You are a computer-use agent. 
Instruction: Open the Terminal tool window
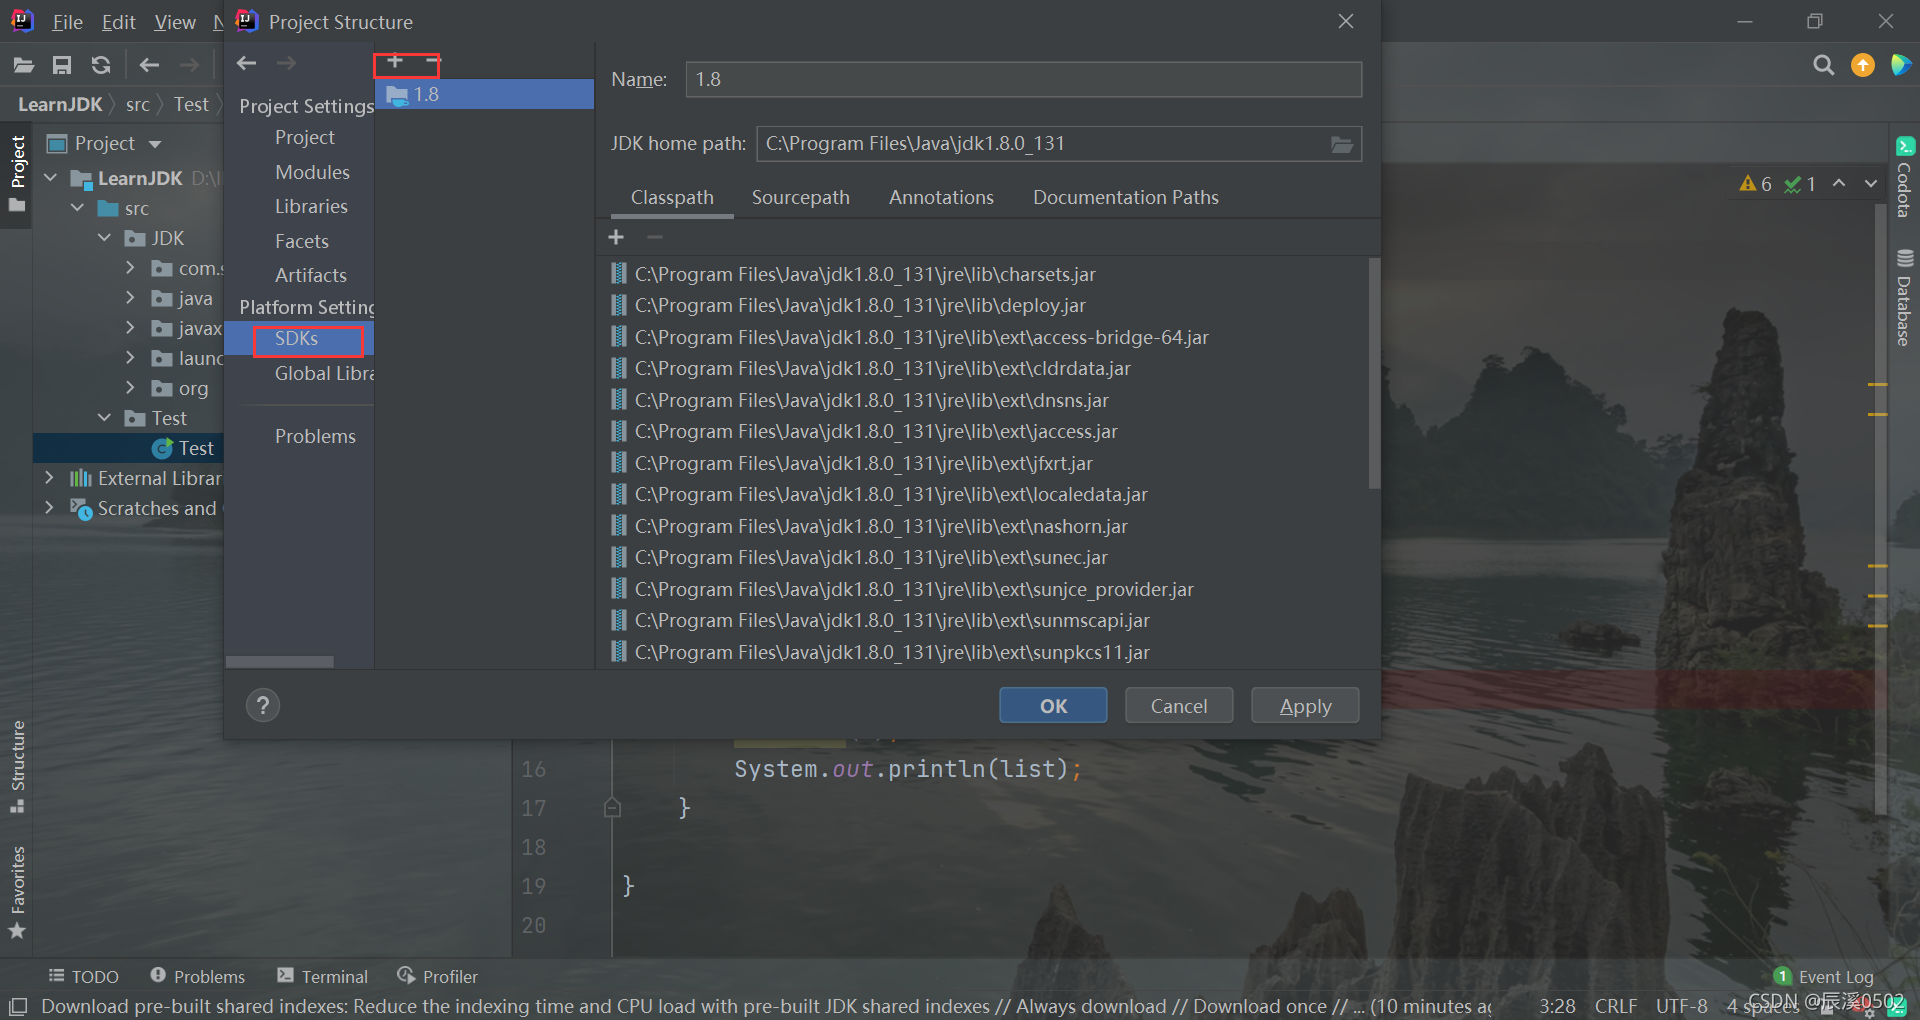click(323, 976)
